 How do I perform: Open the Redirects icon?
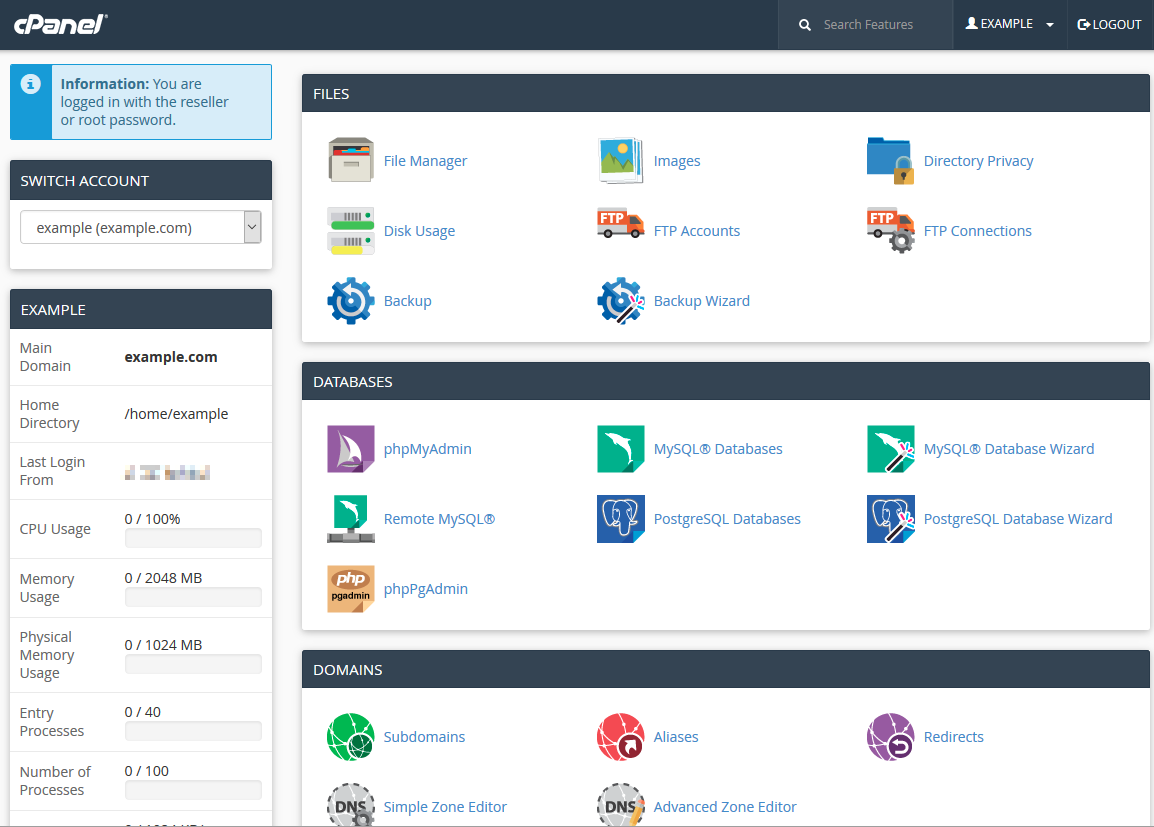click(x=891, y=737)
